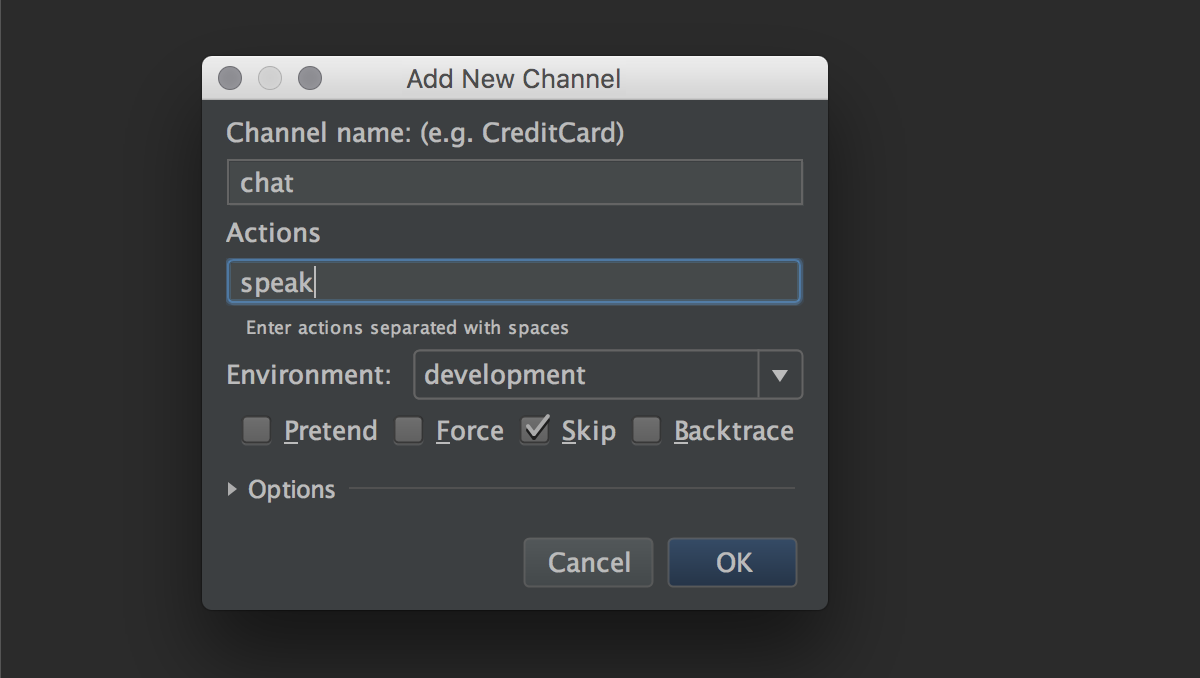Focus the Actions text field
The height and width of the screenshot is (678, 1200).
(x=514, y=282)
